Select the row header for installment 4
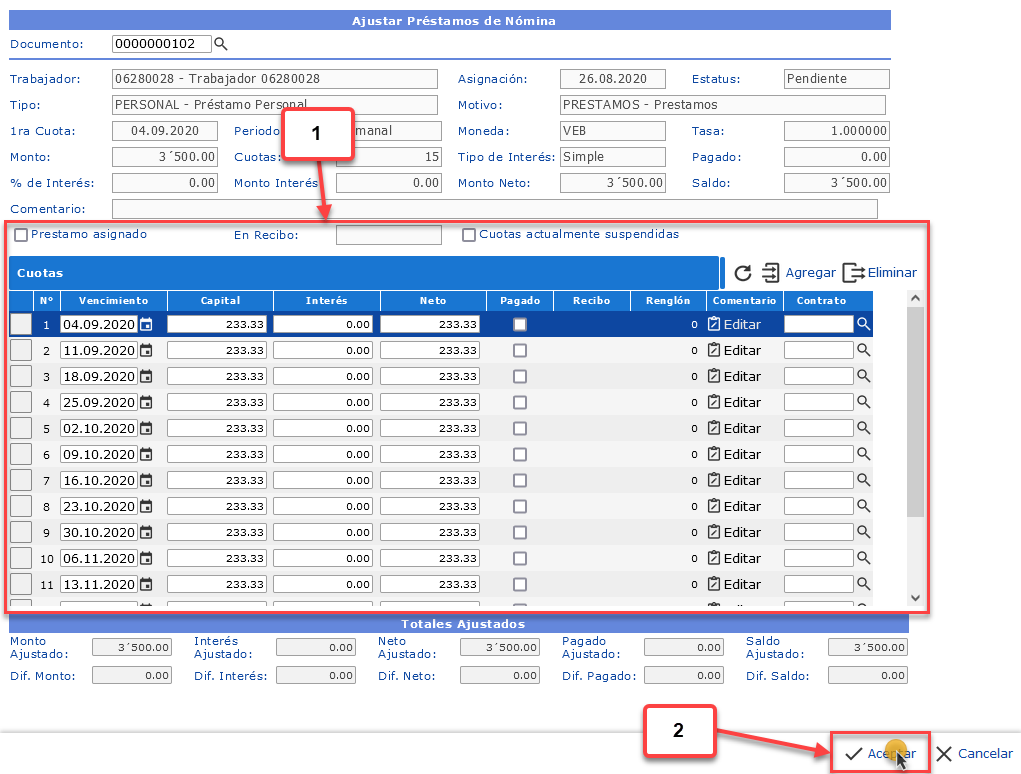 click(21, 403)
